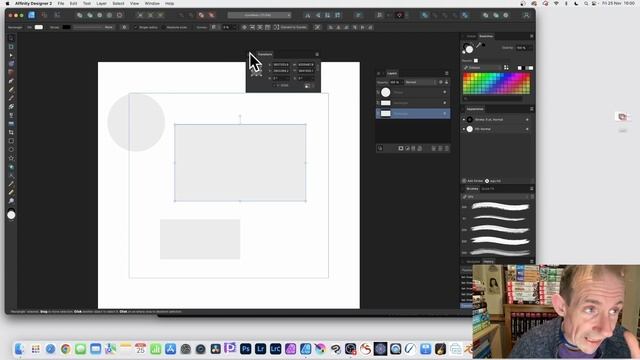640x360 pixels.
Task: Open the Appearance panel options menu
Action: tap(531, 109)
